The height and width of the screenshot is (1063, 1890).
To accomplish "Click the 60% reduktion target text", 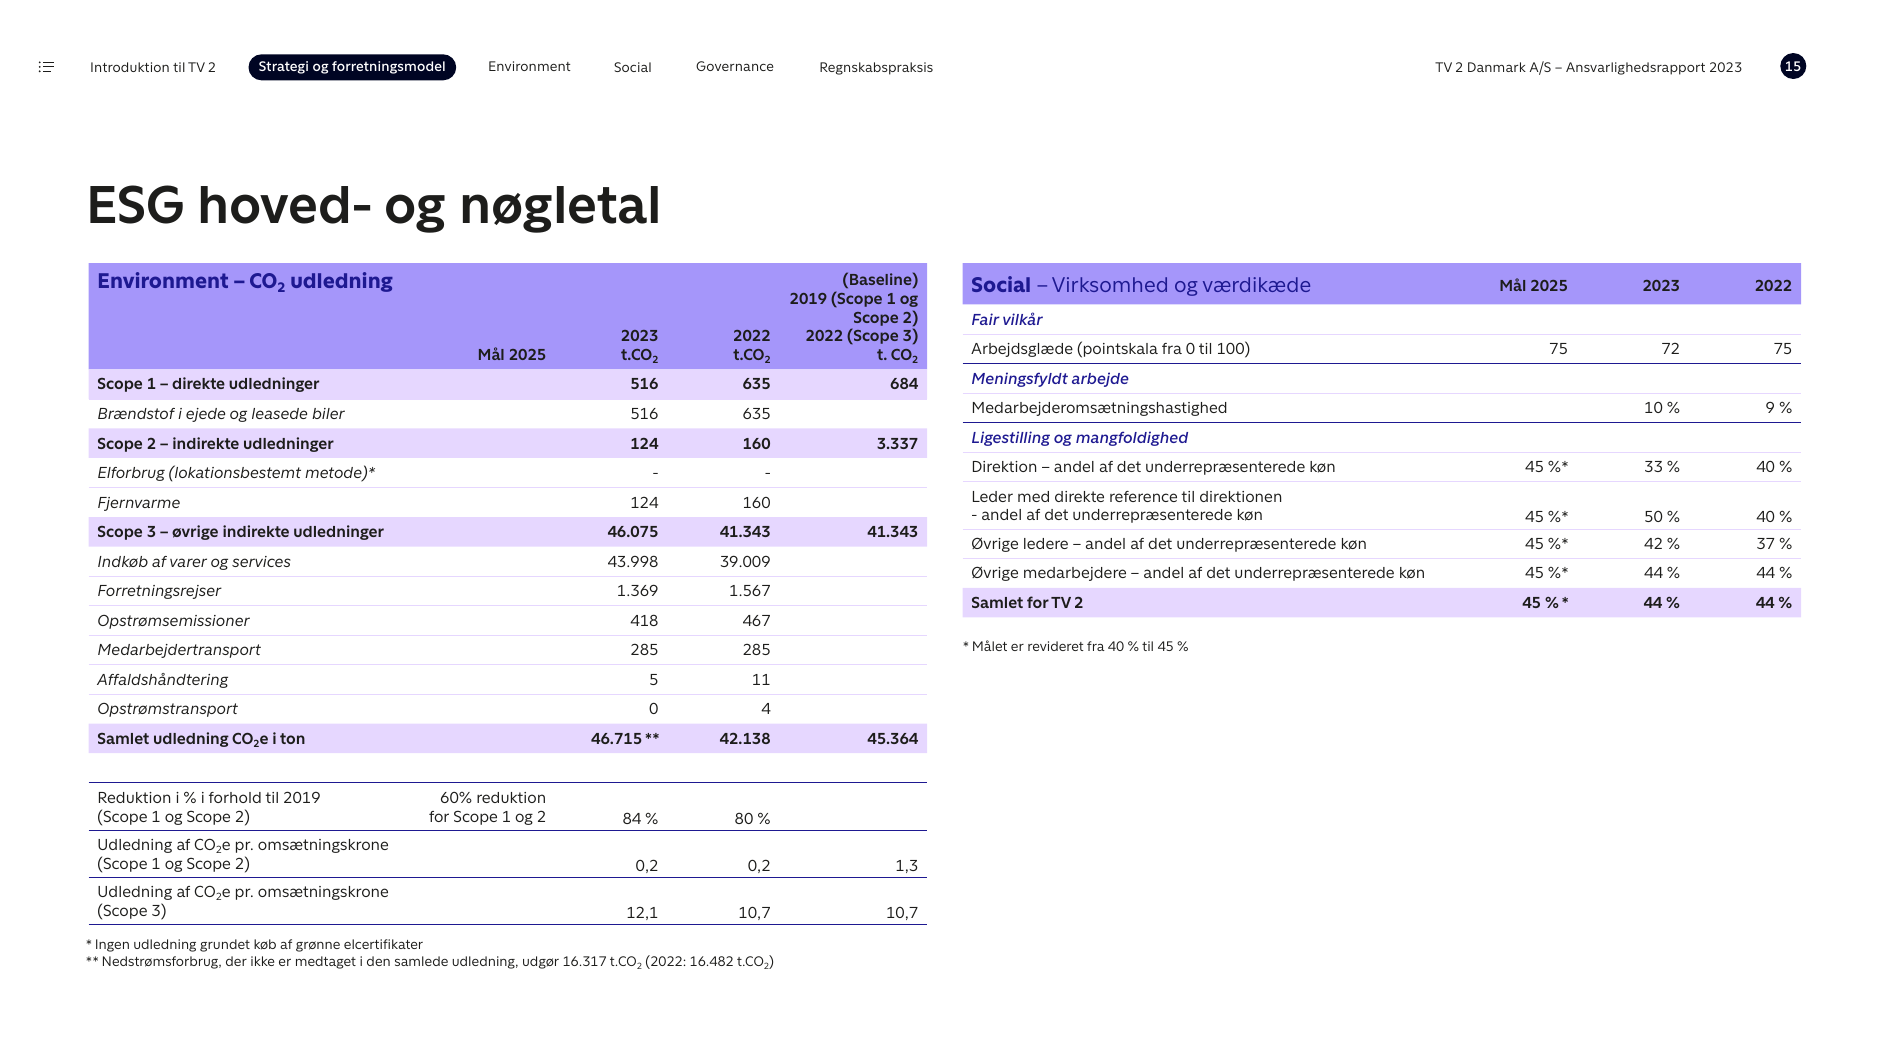I will pos(487,807).
